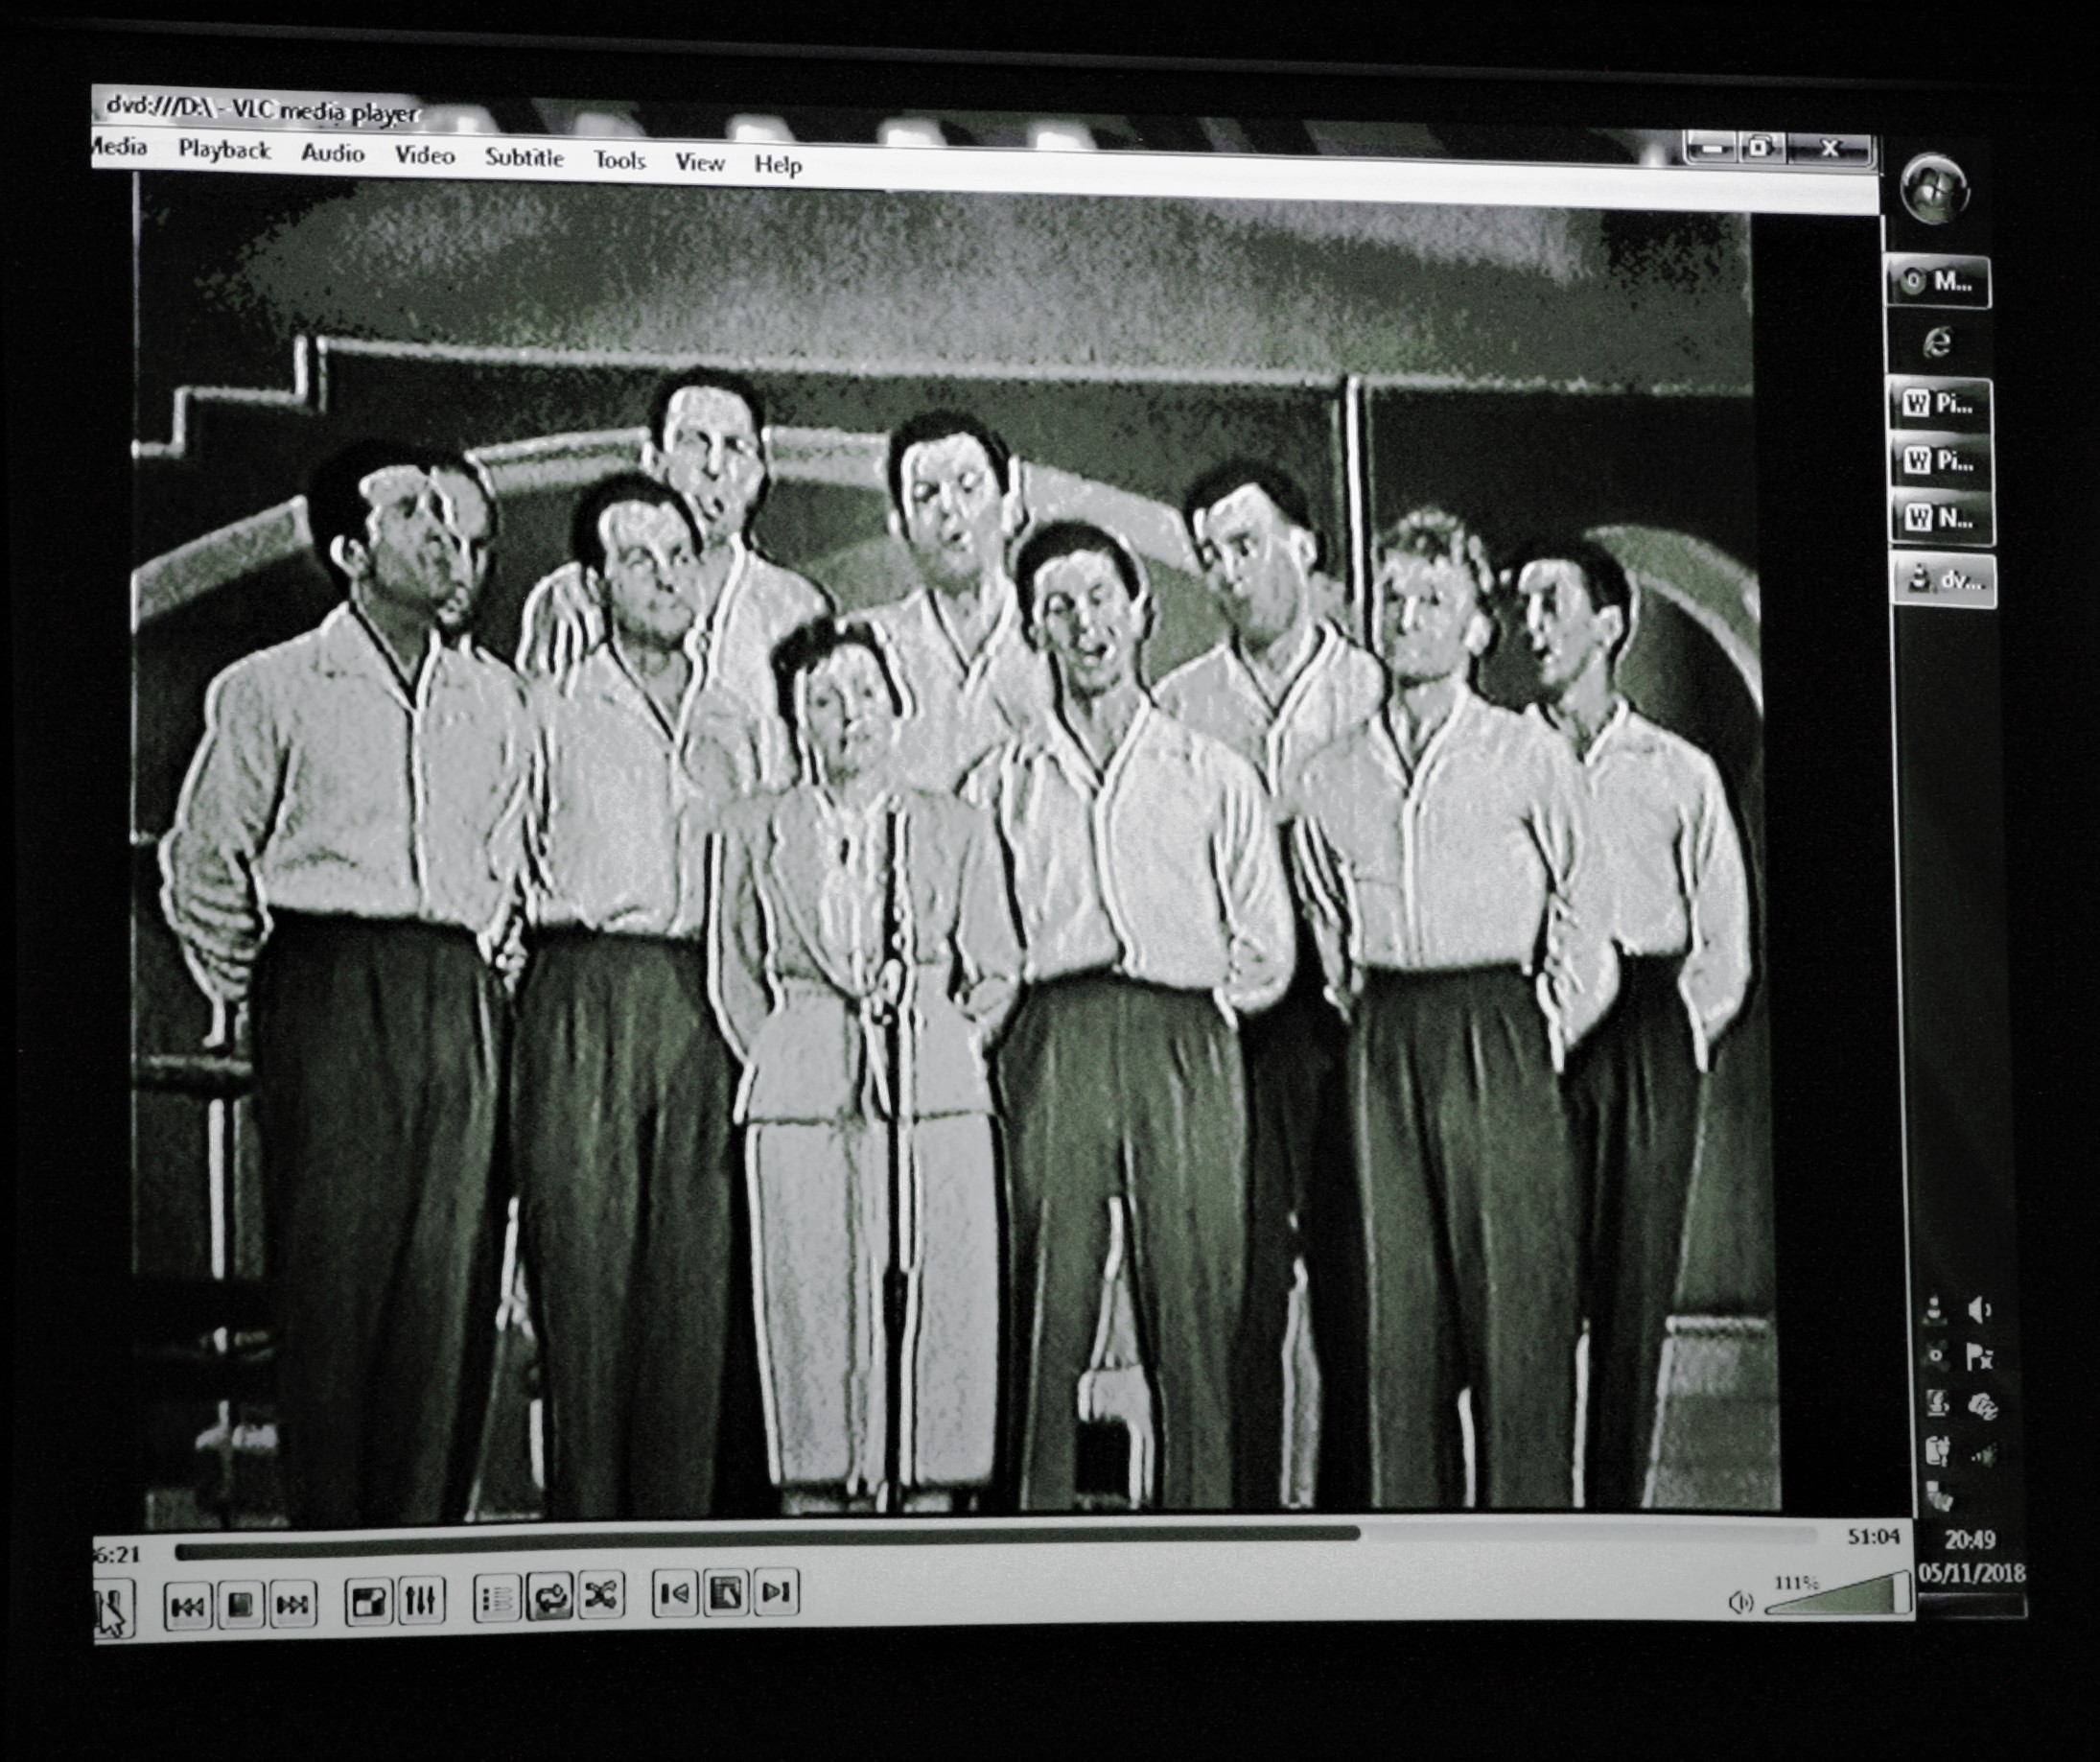Viewport: 2100px width, 1762px height.
Task: Open the Audio menu
Action: 332,153
